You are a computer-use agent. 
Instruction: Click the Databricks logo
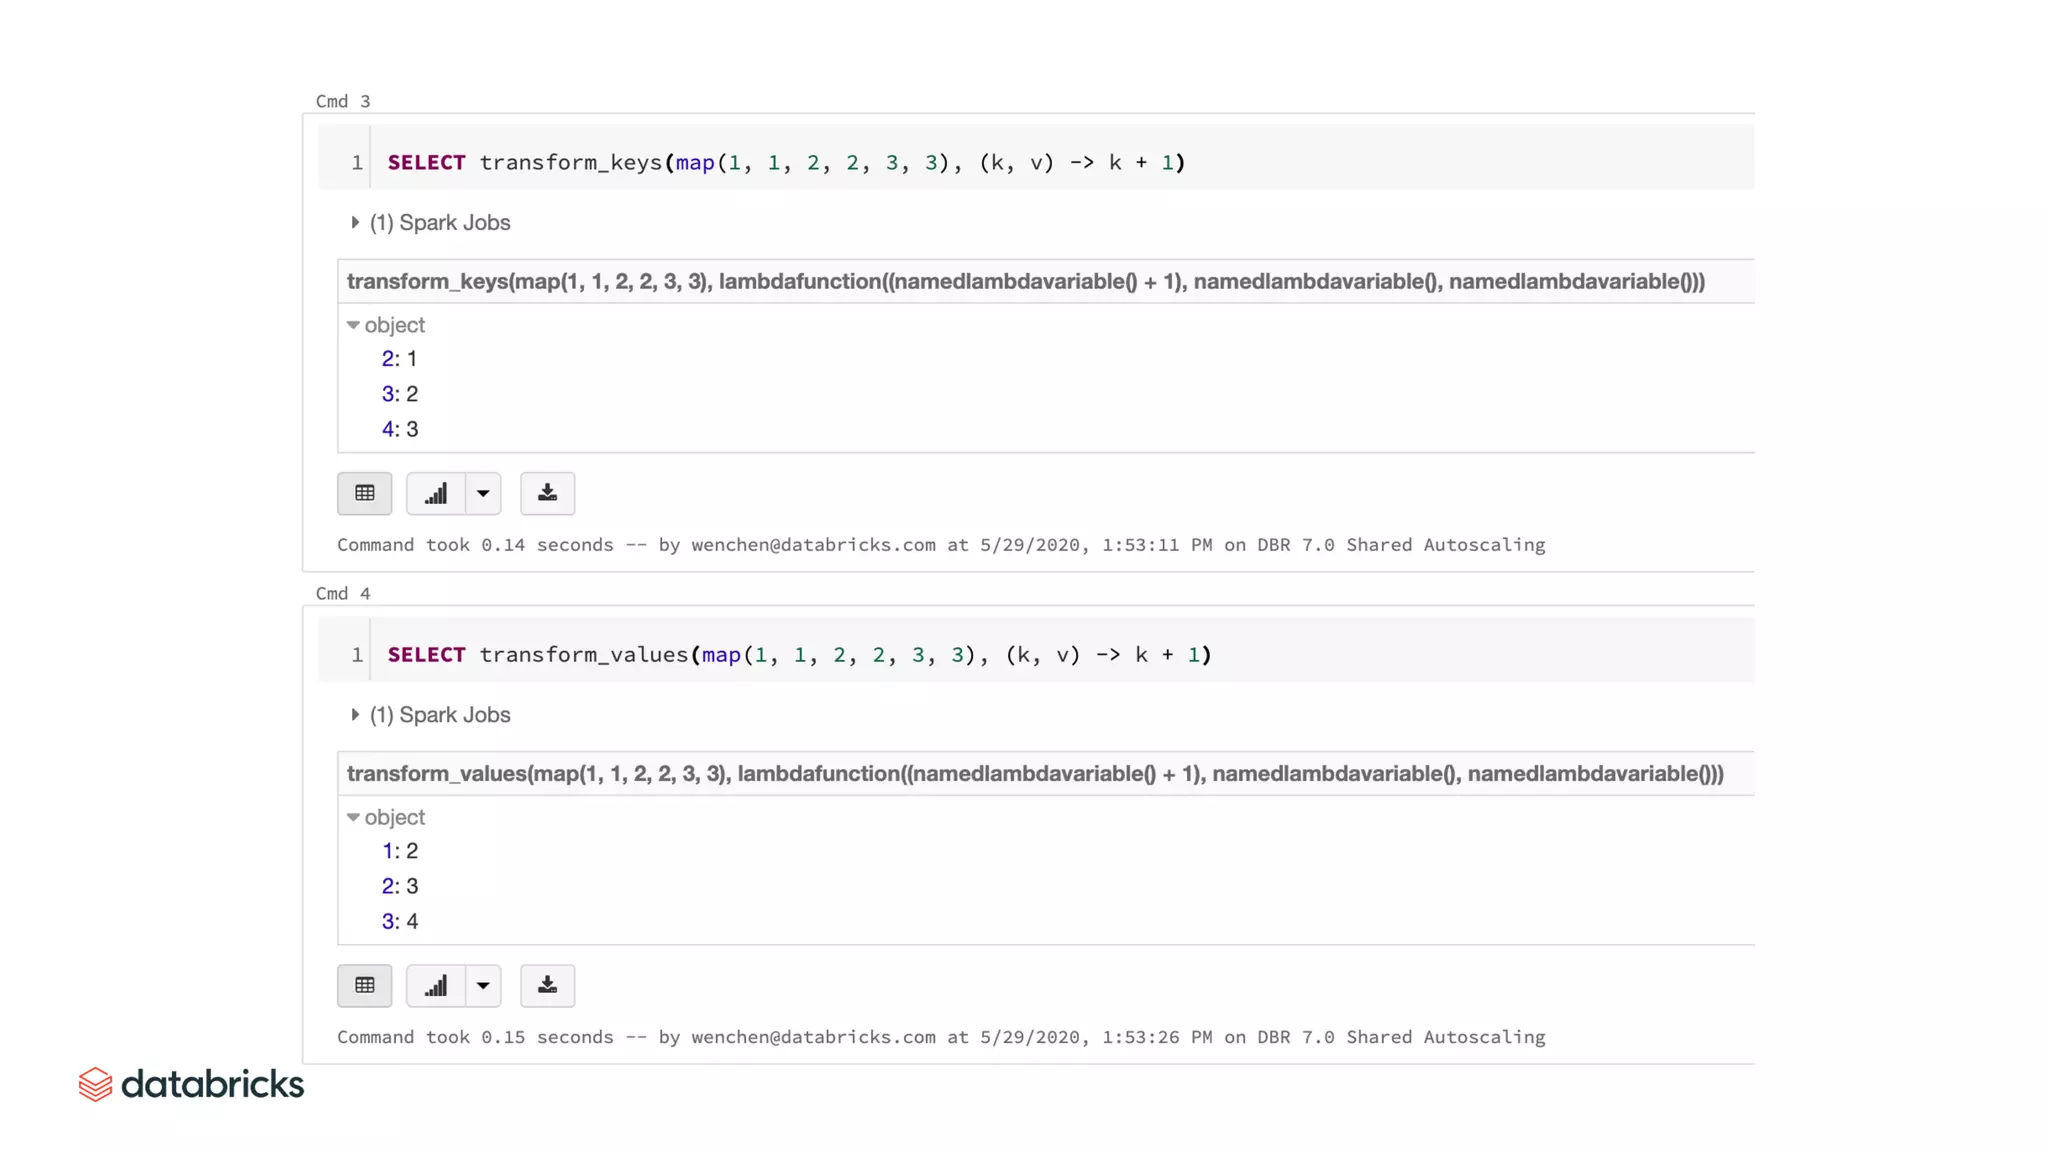point(191,1084)
